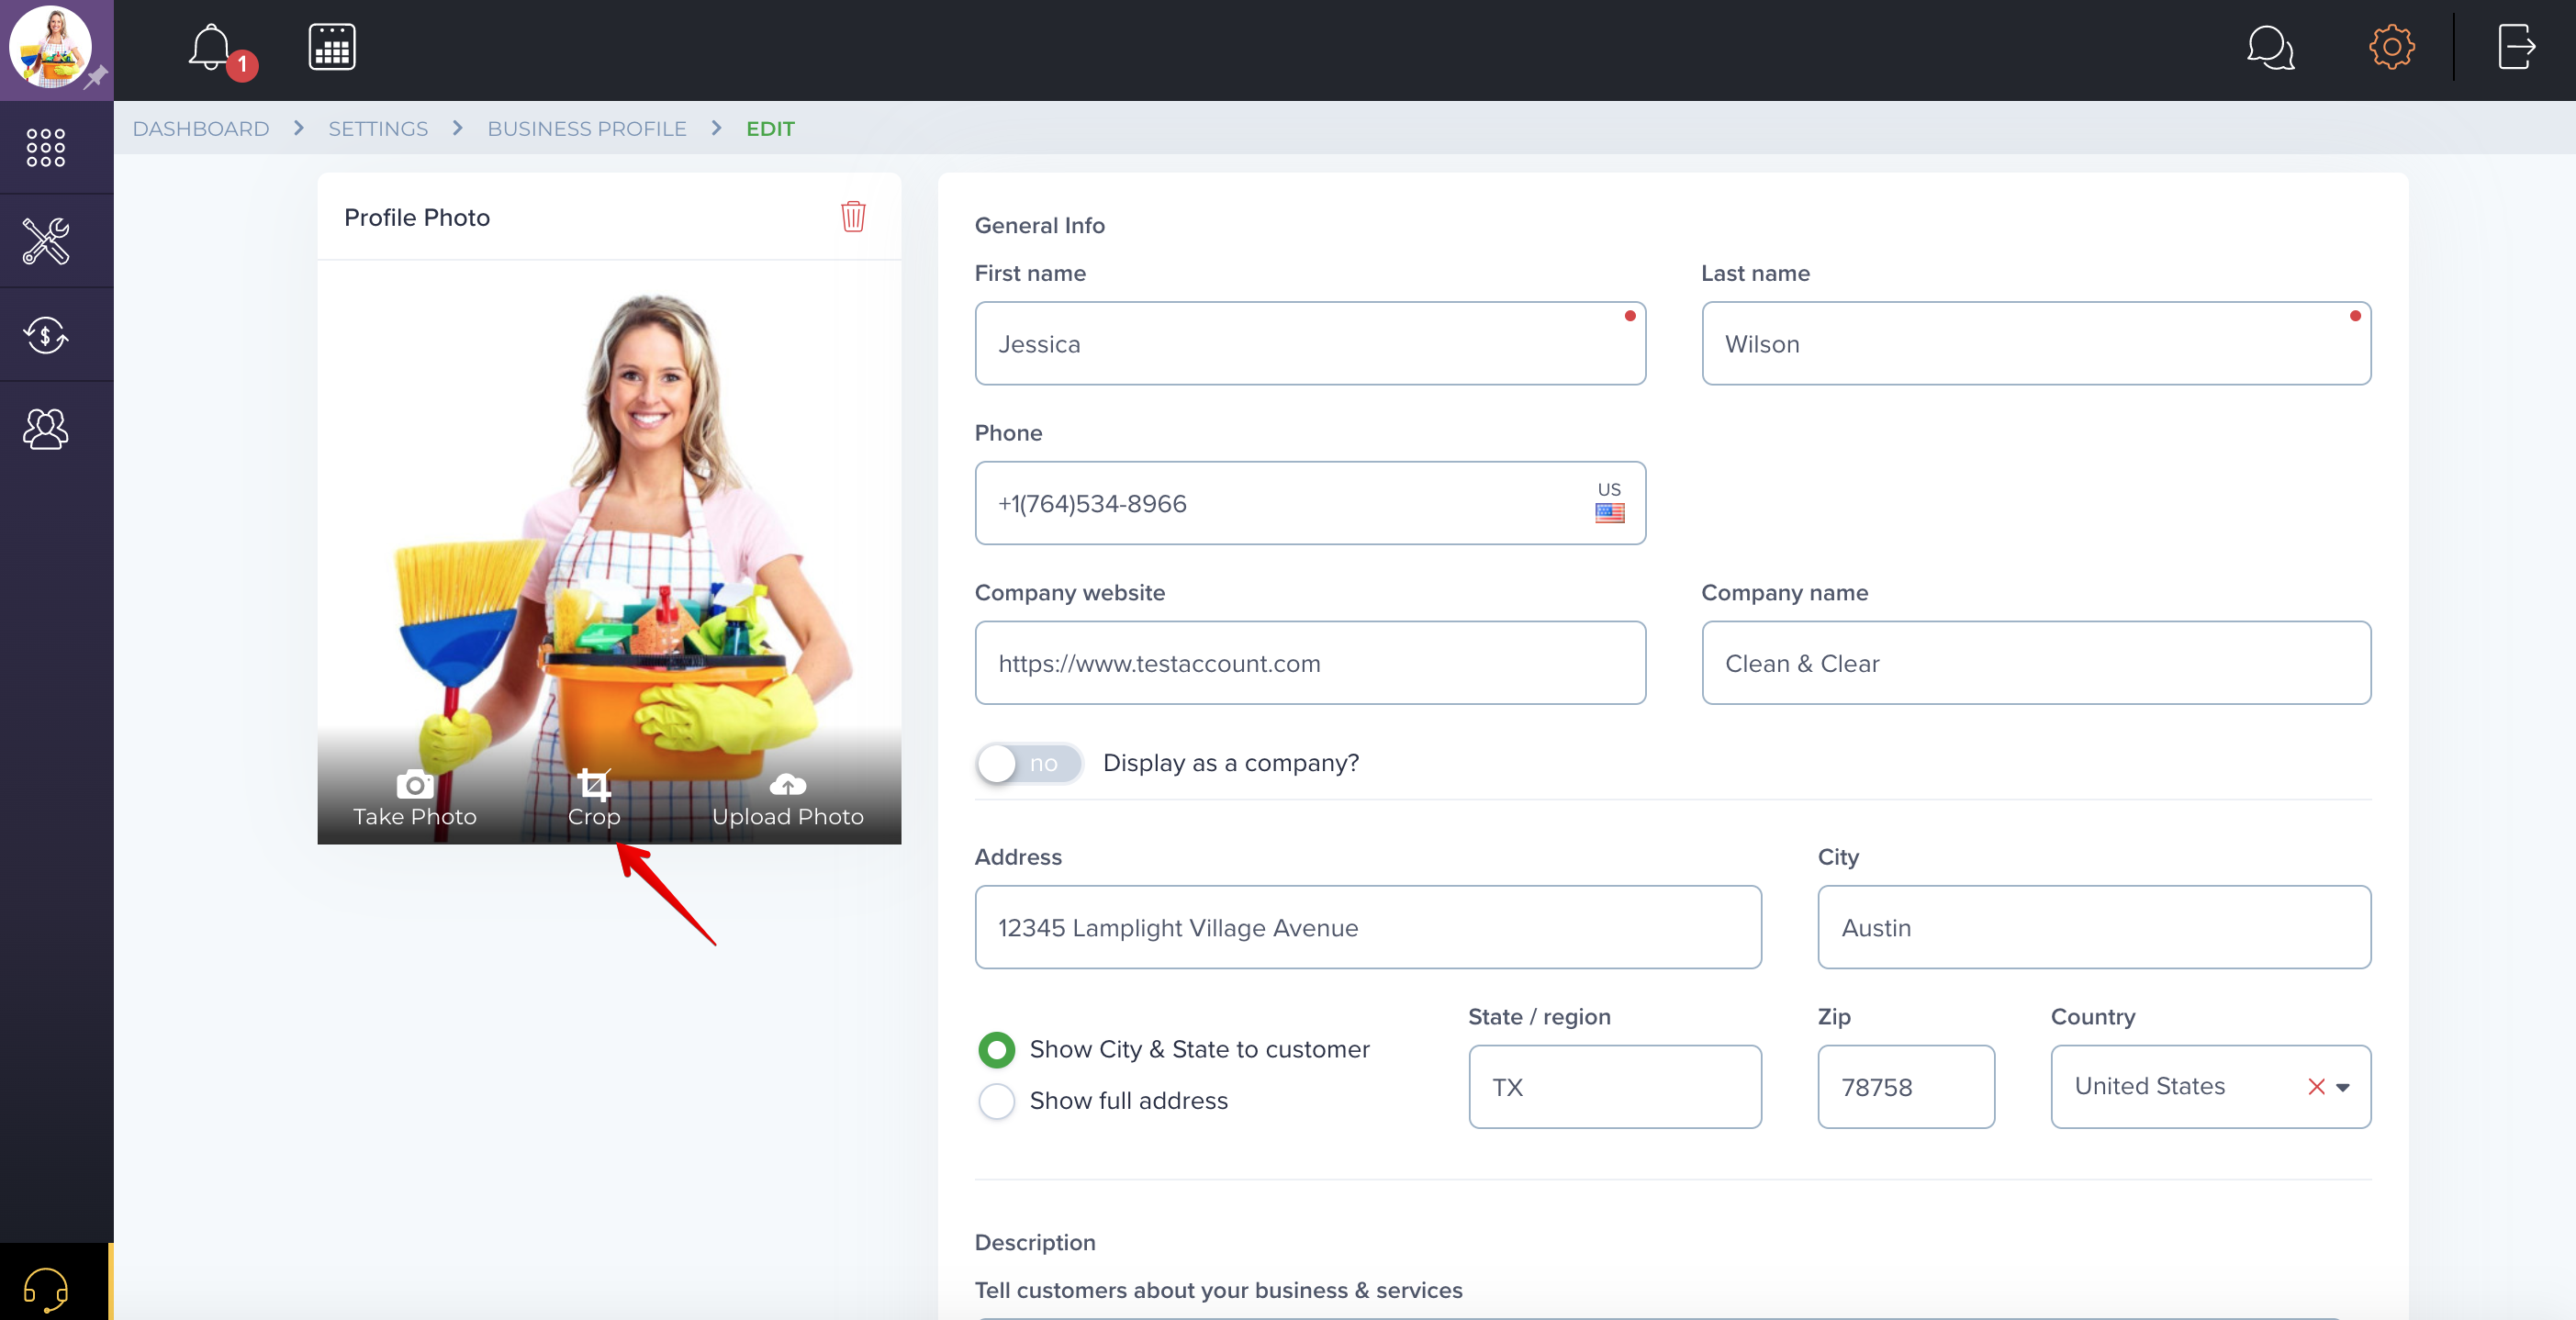This screenshot has height=1320, width=2576.
Task: Go to Settings breadcrumb
Action: [x=378, y=129]
